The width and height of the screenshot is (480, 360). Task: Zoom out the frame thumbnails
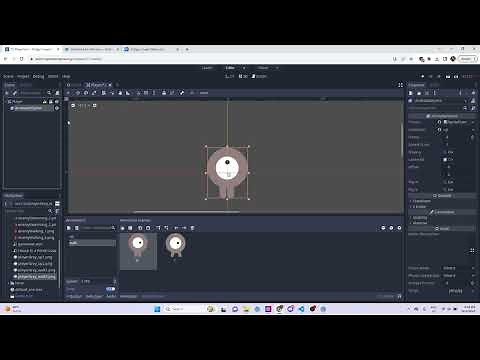point(383,228)
